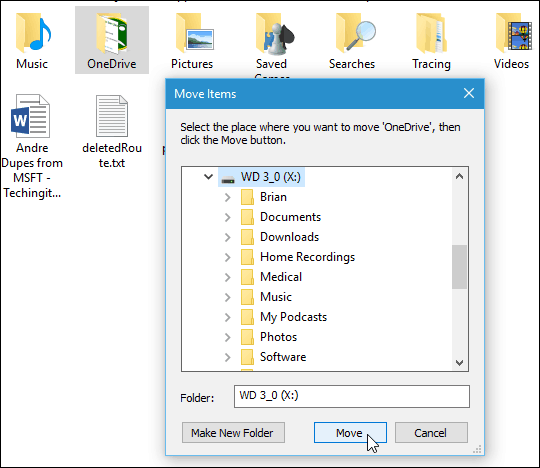Click the 'Tracing' folder name label
The image size is (540, 468).
[x=431, y=64]
